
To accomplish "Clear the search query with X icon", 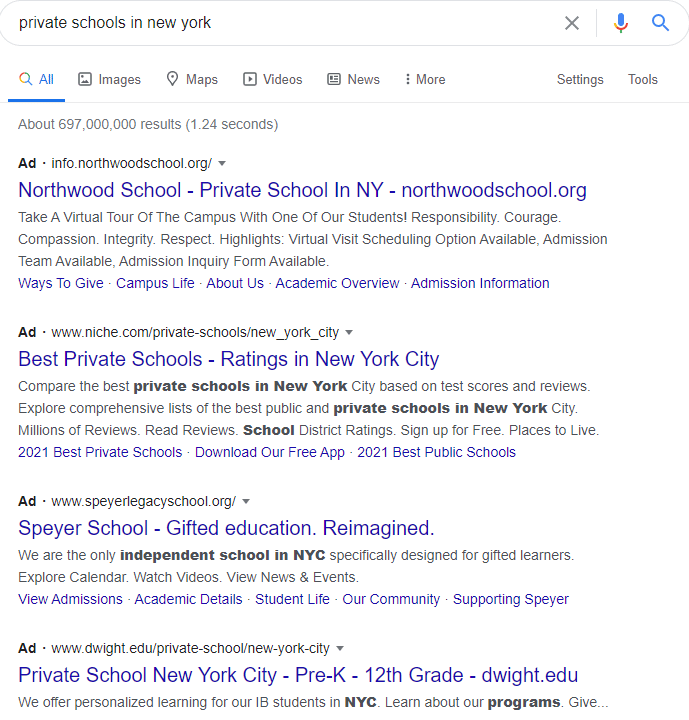I will (x=572, y=23).
